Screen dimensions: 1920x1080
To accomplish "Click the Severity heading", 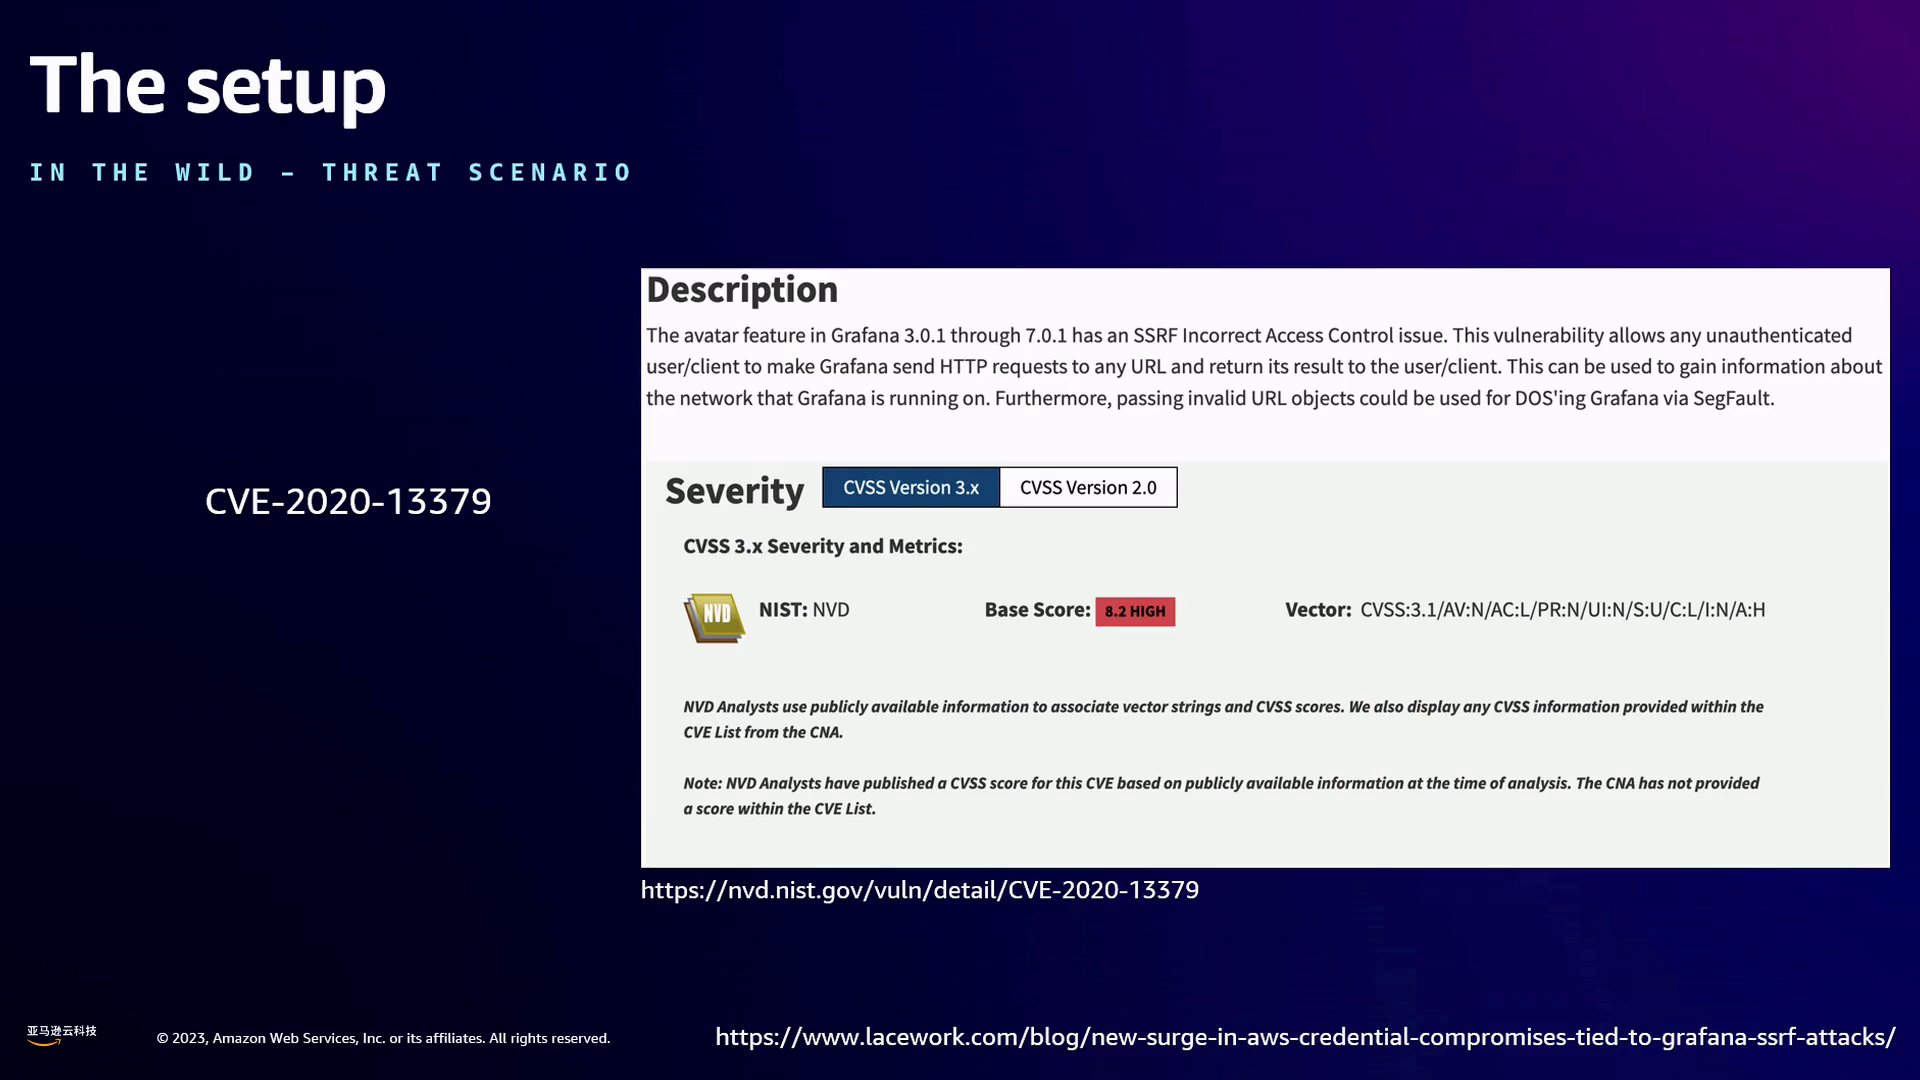I will (734, 491).
